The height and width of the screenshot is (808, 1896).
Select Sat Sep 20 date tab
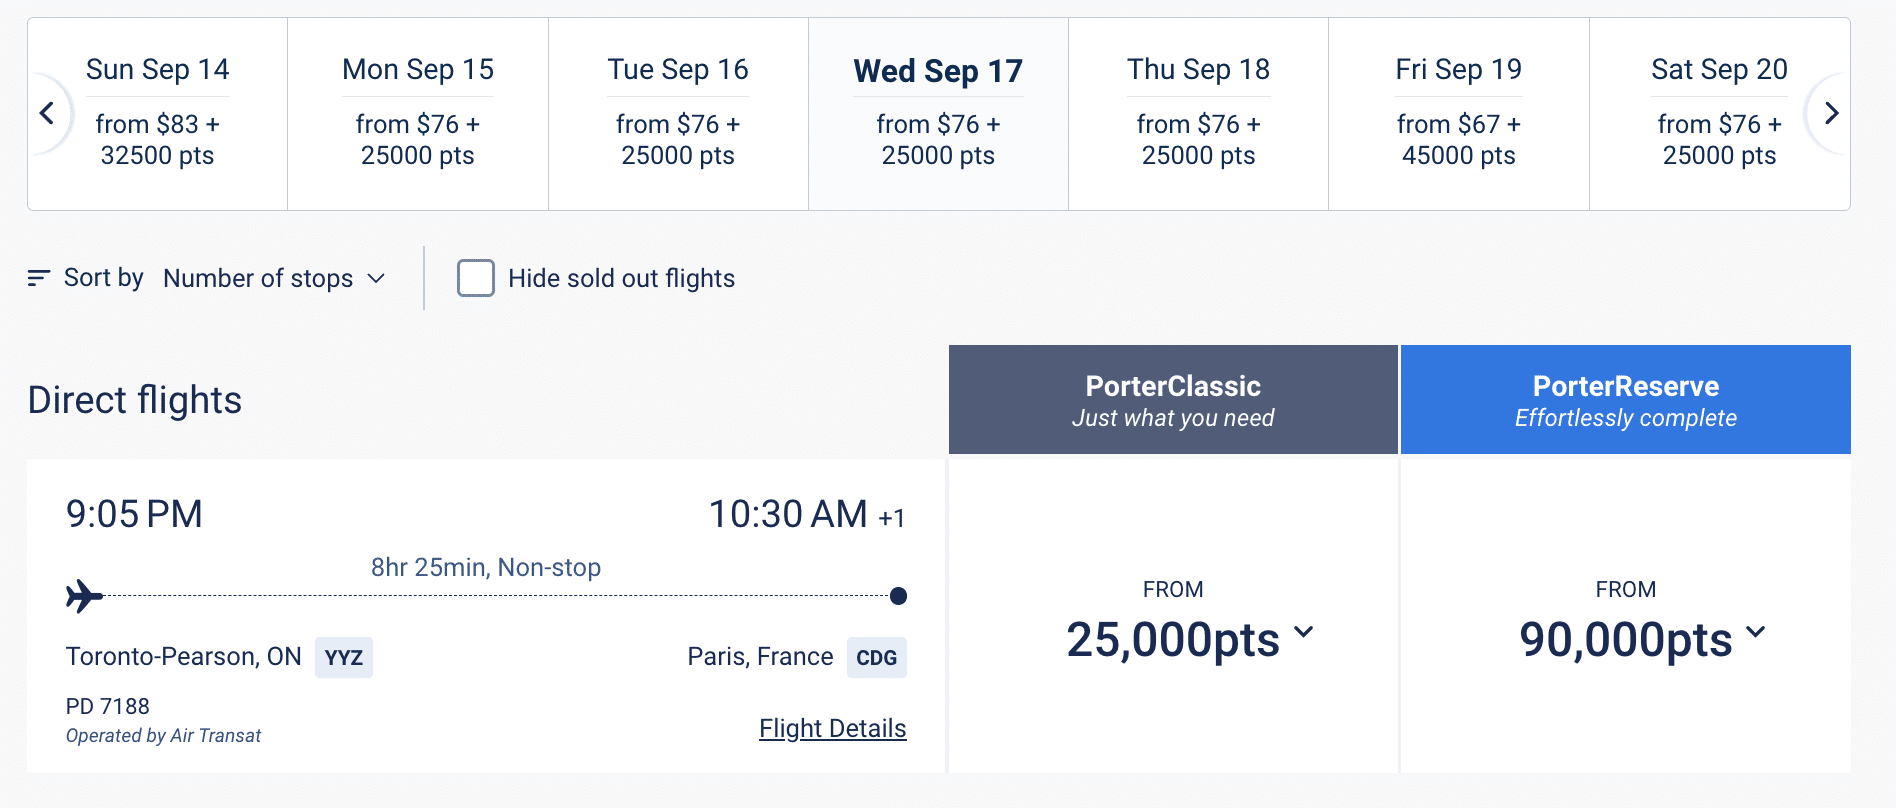(x=1718, y=113)
